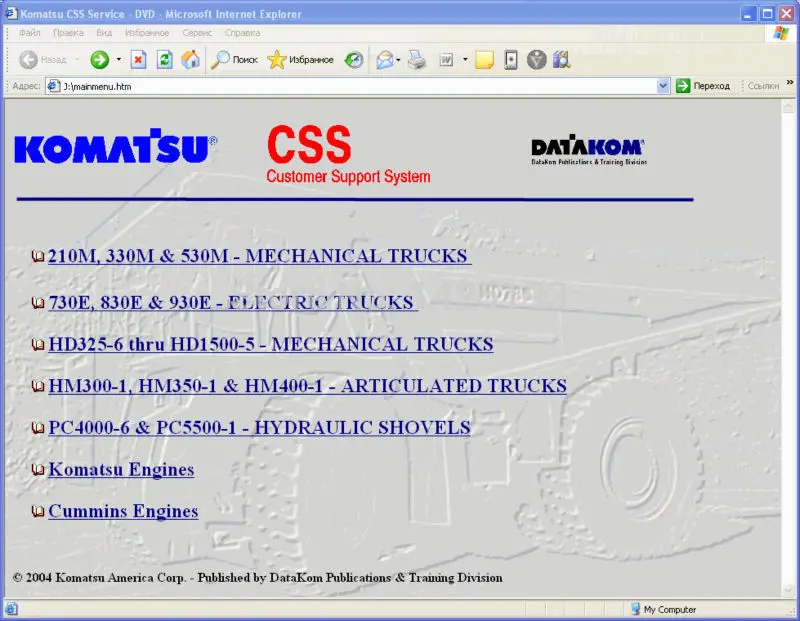Open Favorites via the Избранное star icon
The width and height of the screenshot is (800, 621).
275,59
